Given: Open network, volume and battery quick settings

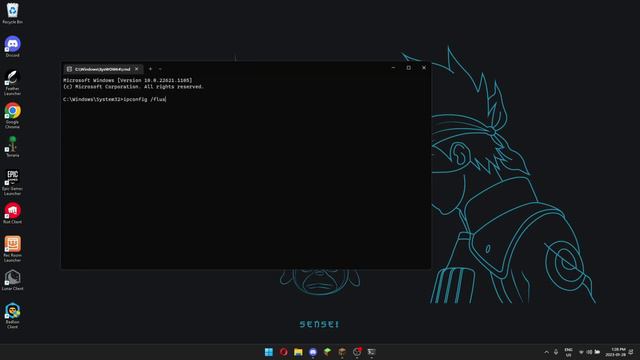Looking at the screenshot, I should tap(589, 352).
